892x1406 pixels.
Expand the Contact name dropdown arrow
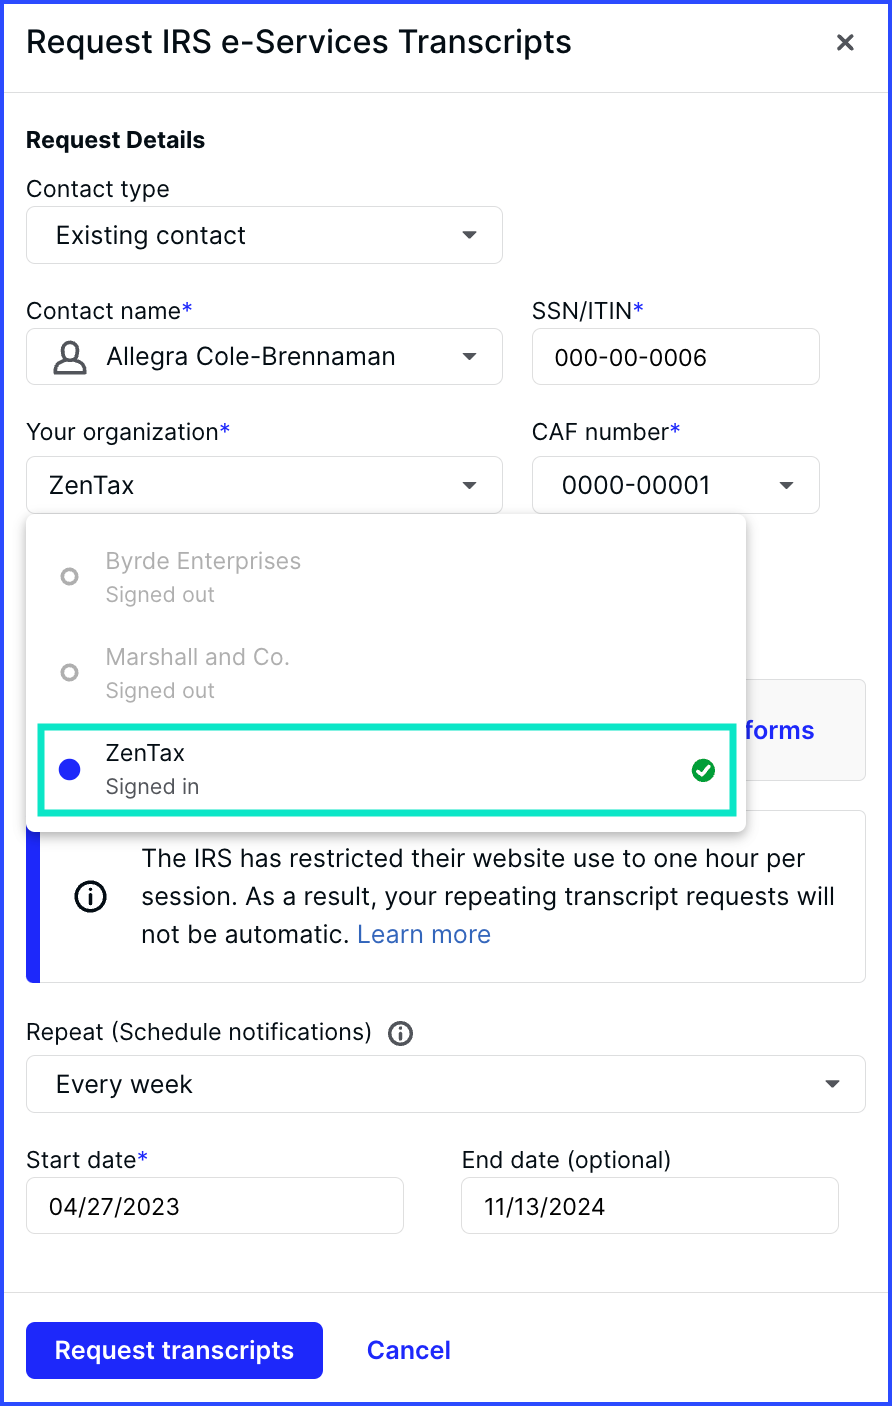pos(469,357)
